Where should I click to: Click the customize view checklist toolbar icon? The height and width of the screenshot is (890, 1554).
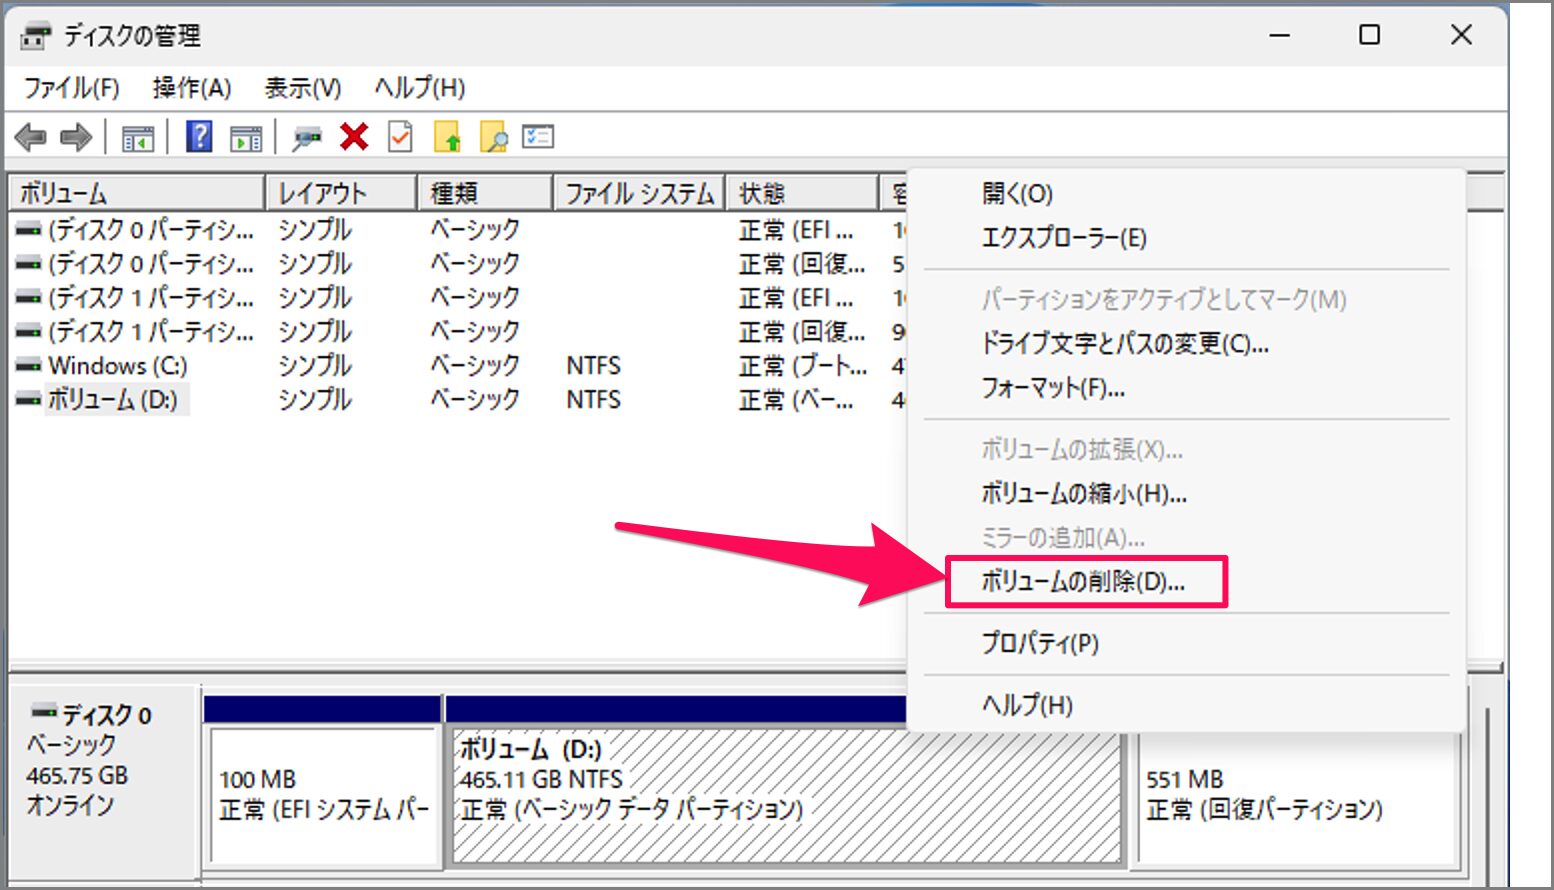click(x=537, y=137)
